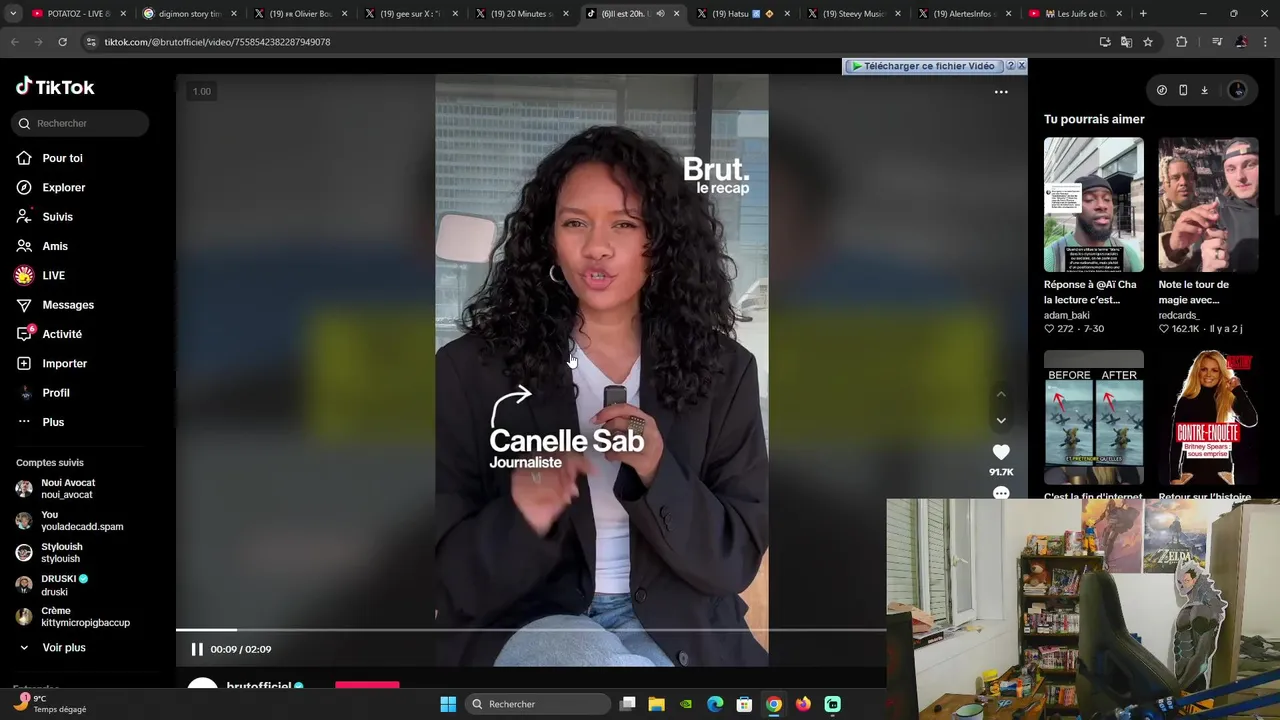Open Firefox from the taskbar
Screen dimensions: 1280x720
point(803,704)
